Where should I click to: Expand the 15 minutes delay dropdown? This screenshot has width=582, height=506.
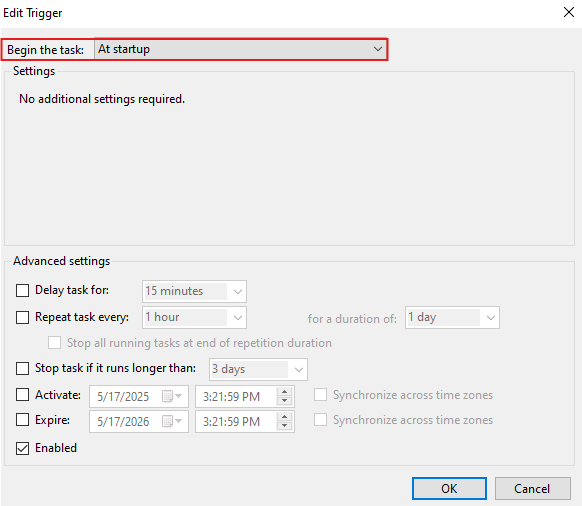[x=194, y=291]
